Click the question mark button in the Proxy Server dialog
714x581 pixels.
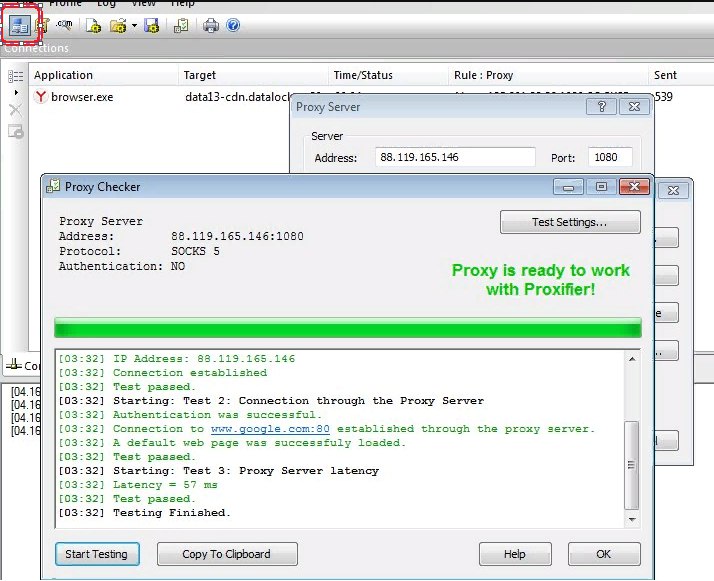pyautogui.click(x=601, y=107)
